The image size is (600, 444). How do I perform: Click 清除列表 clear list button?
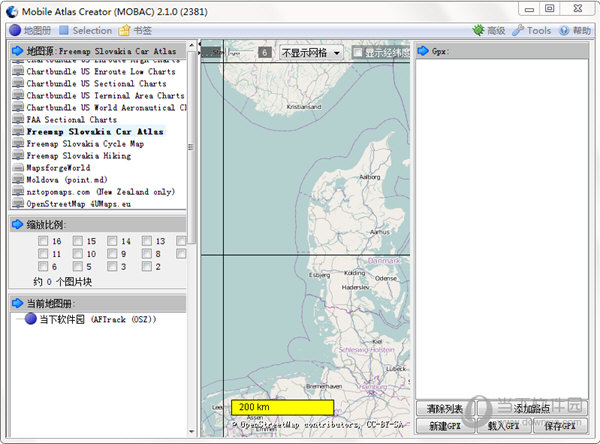(445, 409)
